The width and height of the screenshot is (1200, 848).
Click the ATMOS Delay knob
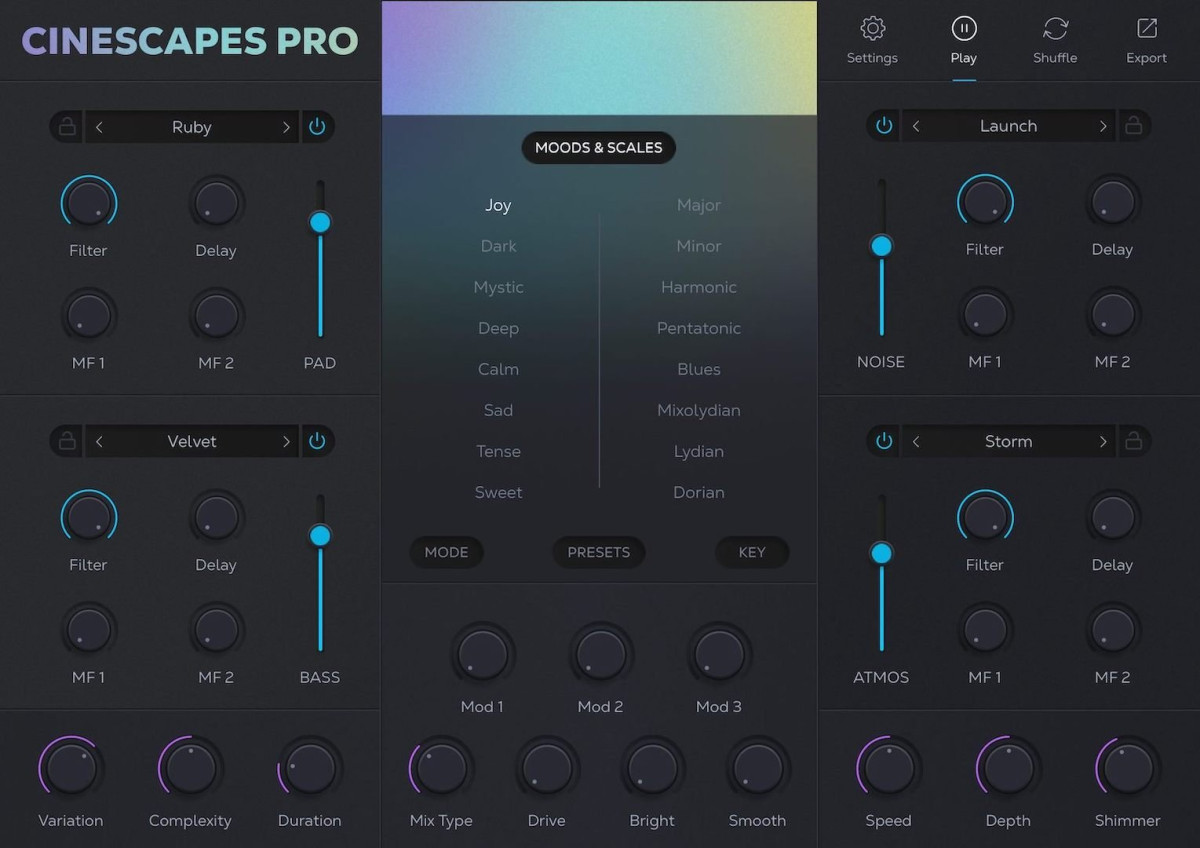point(1112,518)
